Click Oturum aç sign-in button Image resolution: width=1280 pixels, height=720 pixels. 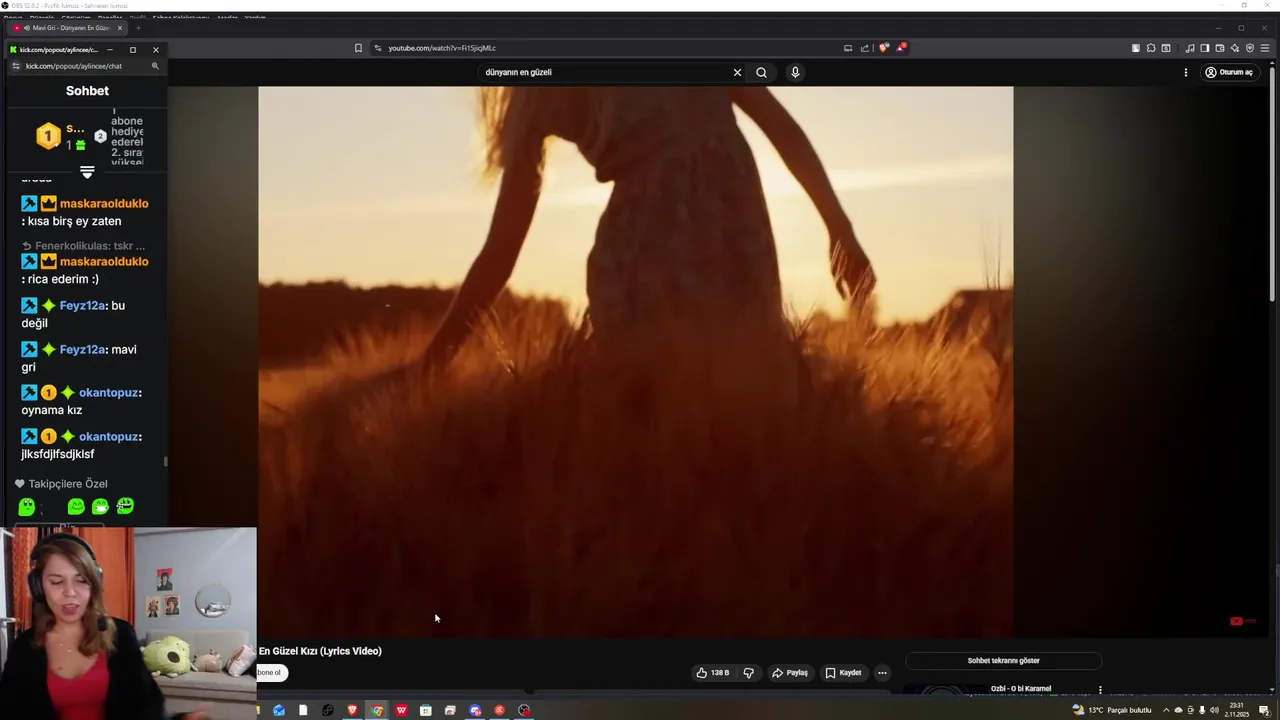pyautogui.click(x=1229, y=72)
